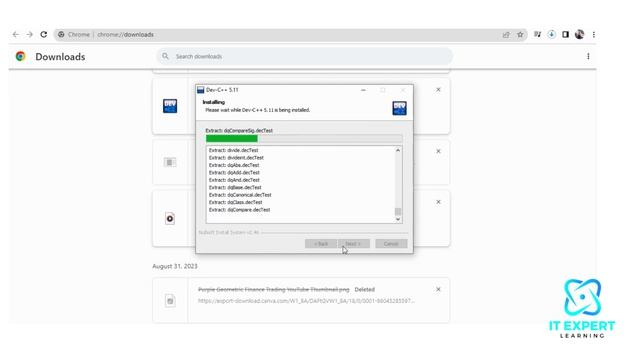The height and width of the screenshot is (360, 640).
Task: Click the deleted Purple Geometric file name
Action: click(274, 289)
